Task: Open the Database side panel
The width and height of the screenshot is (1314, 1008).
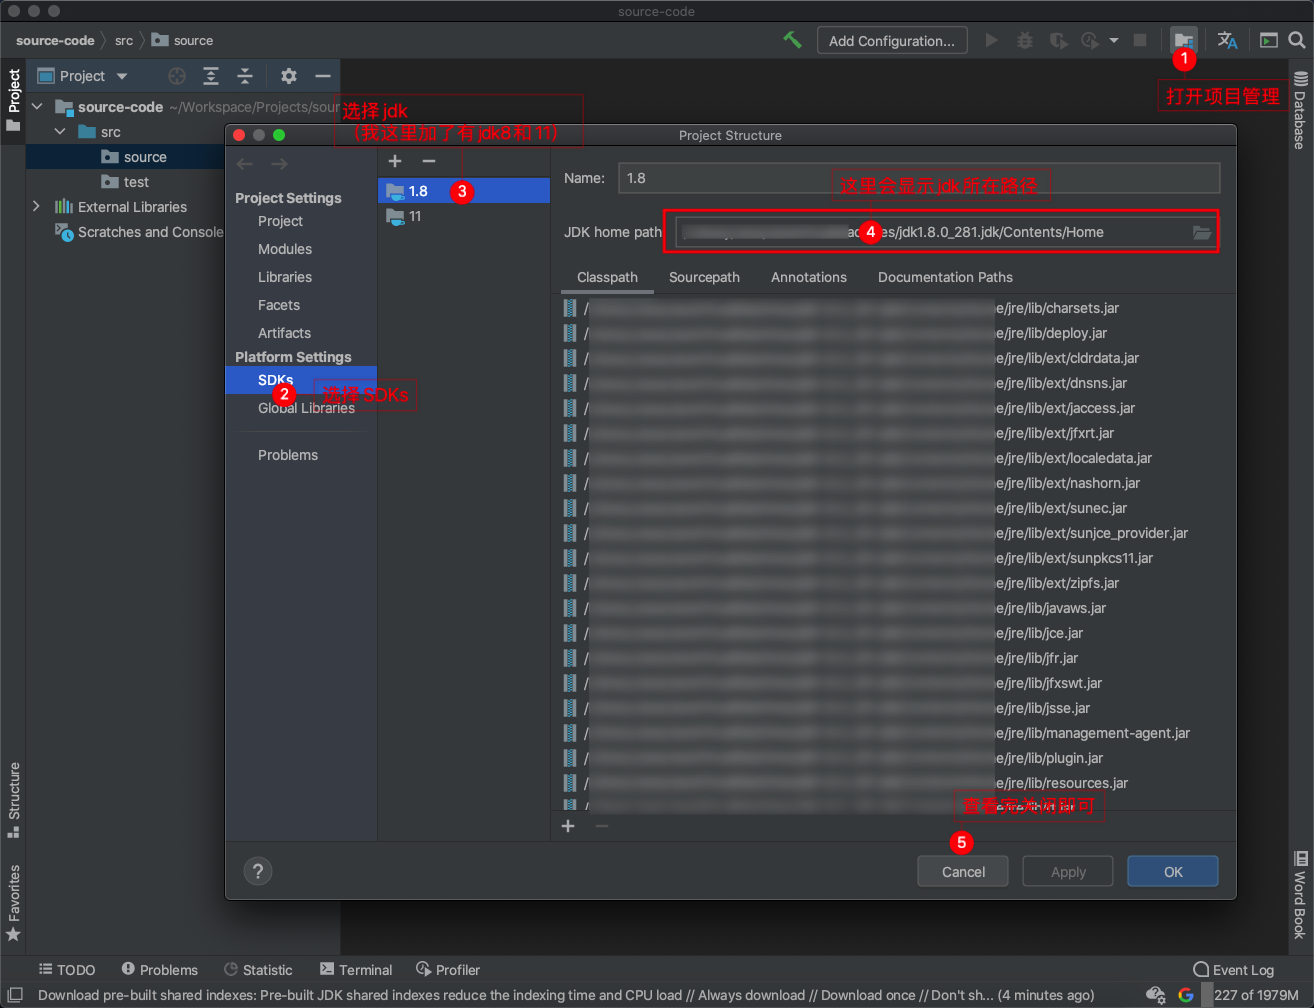Action: tap(1300, 110)
